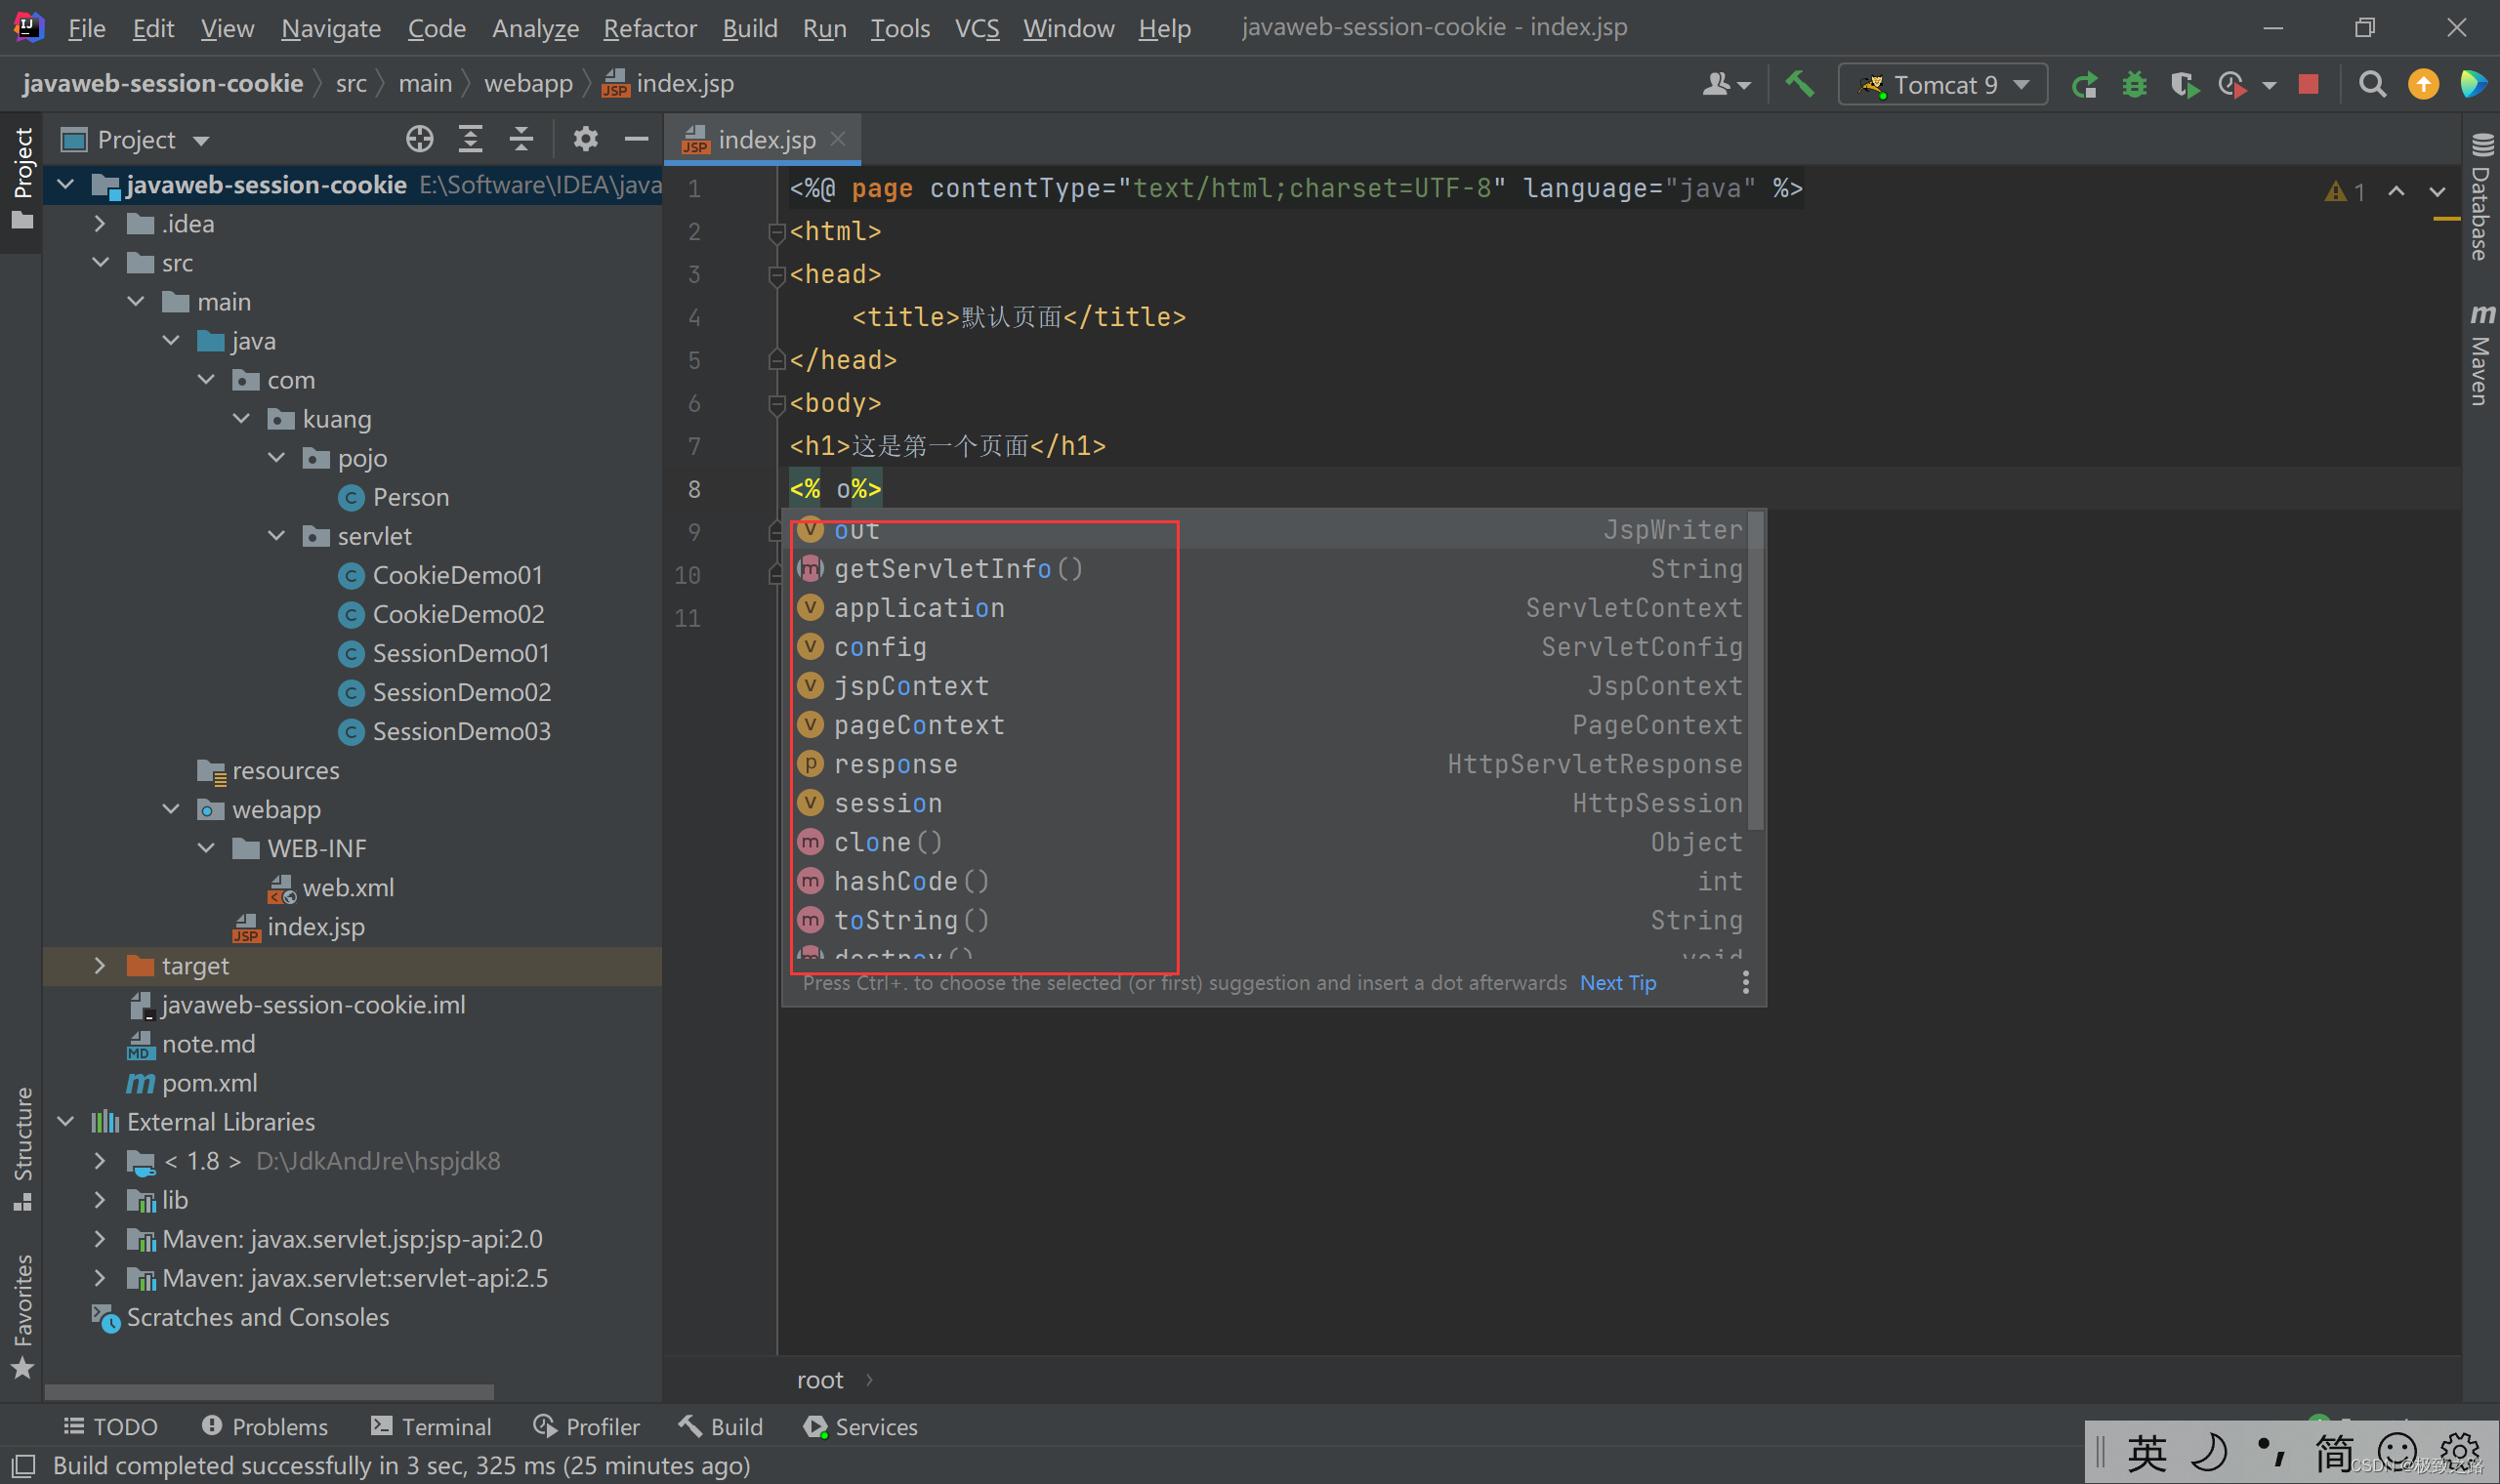The height and width of the screenshot is (1484, 2500).
Task: Click the IME 英 language indicator
Action: point(2146,1453)
